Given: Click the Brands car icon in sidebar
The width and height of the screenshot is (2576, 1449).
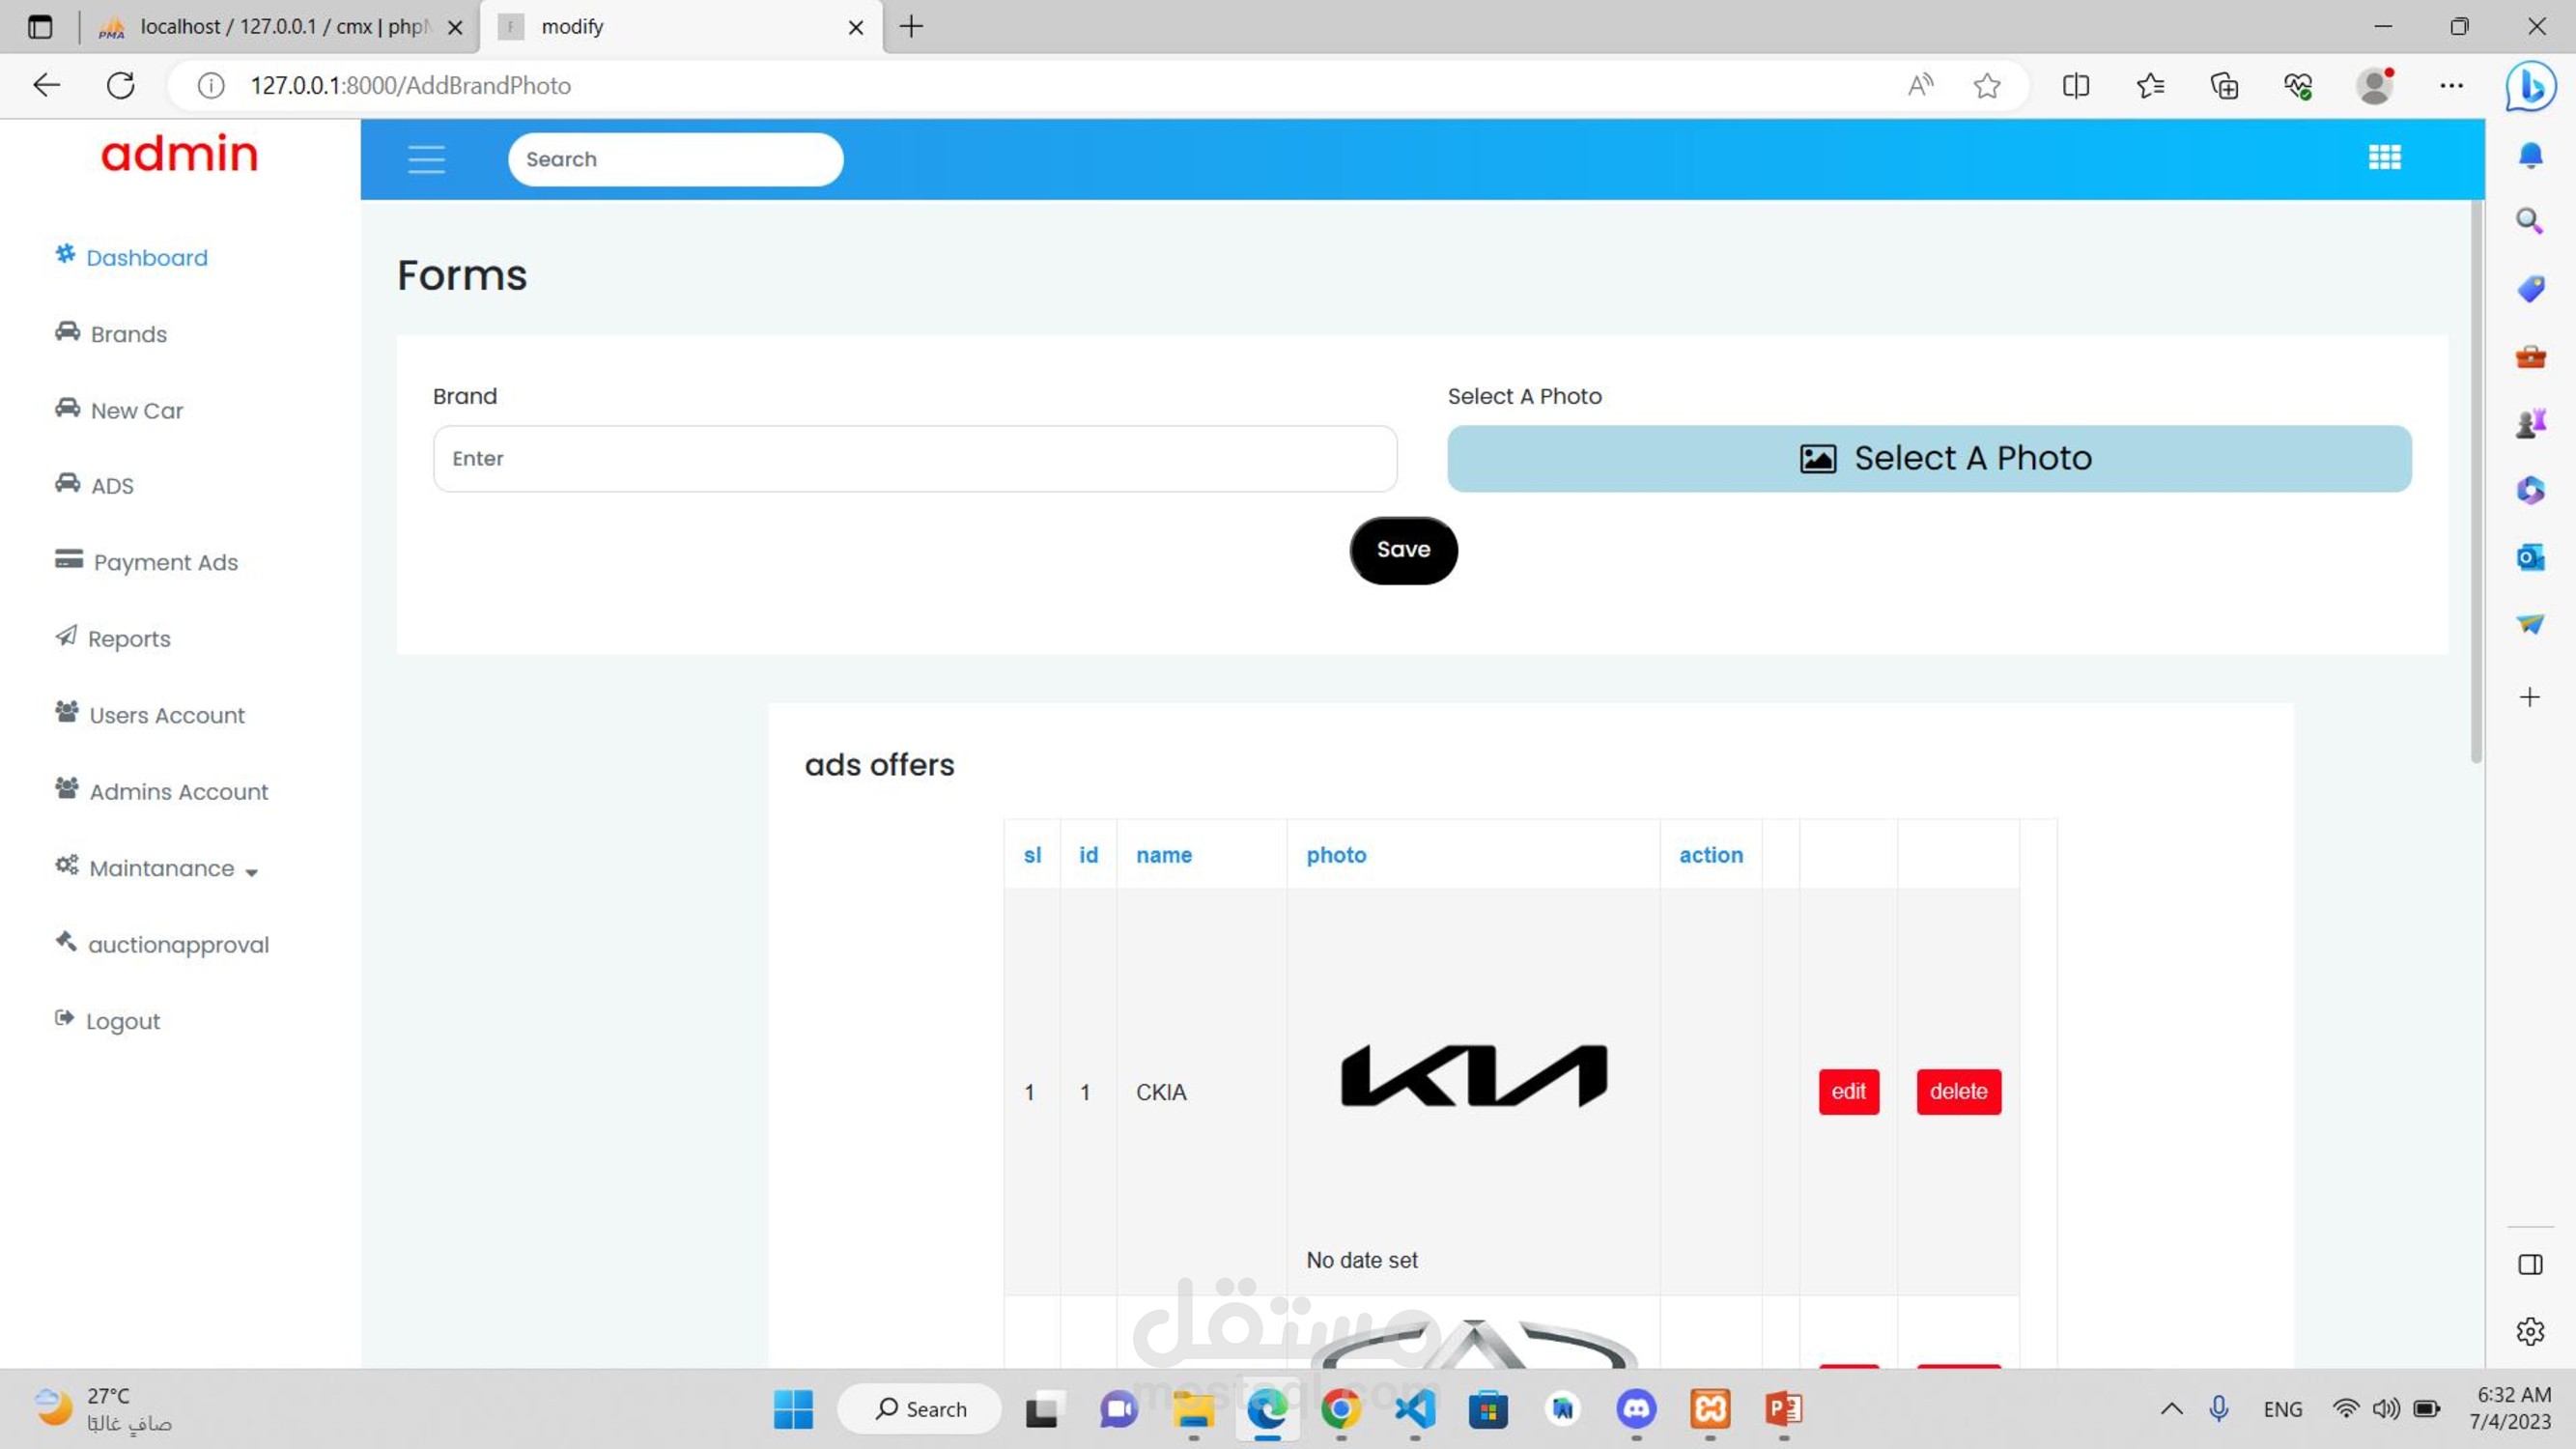Looking at the screenshot, I should coord(67,331).
